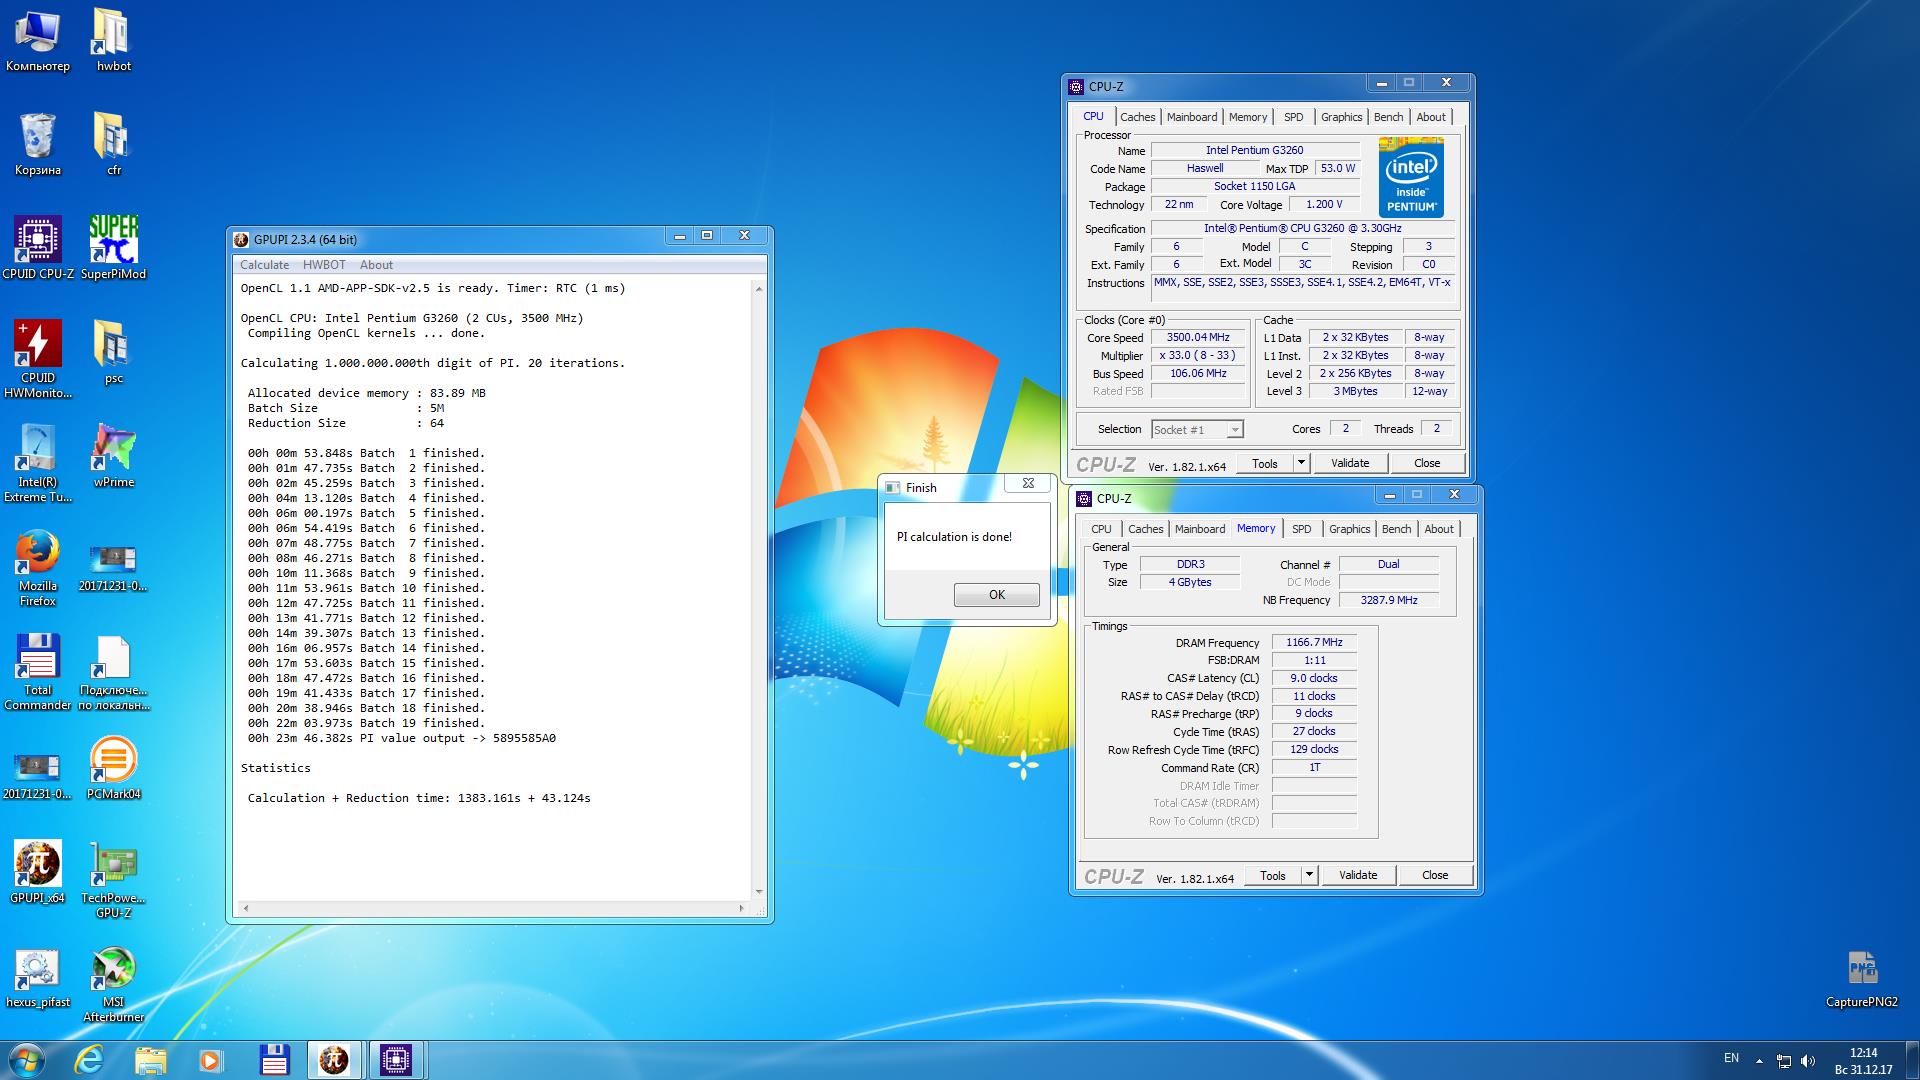Switch to Graphics tab in top CPU-Z

point(1341,117)
